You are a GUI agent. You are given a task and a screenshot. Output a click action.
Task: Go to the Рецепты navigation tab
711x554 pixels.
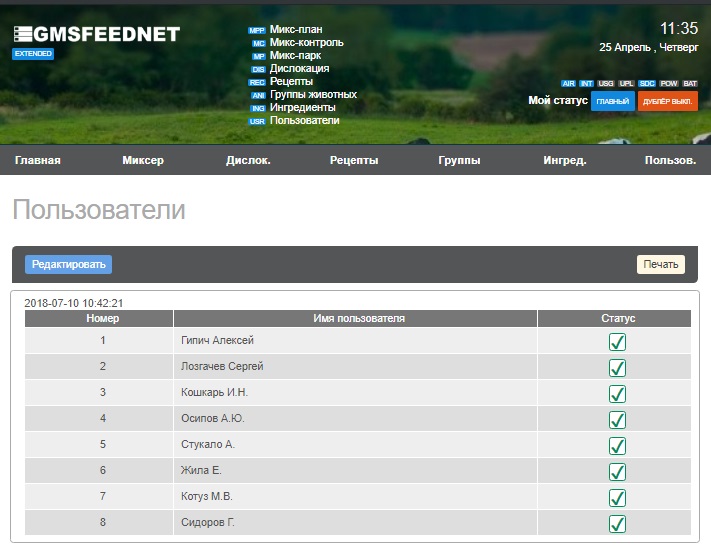(354, 160)
